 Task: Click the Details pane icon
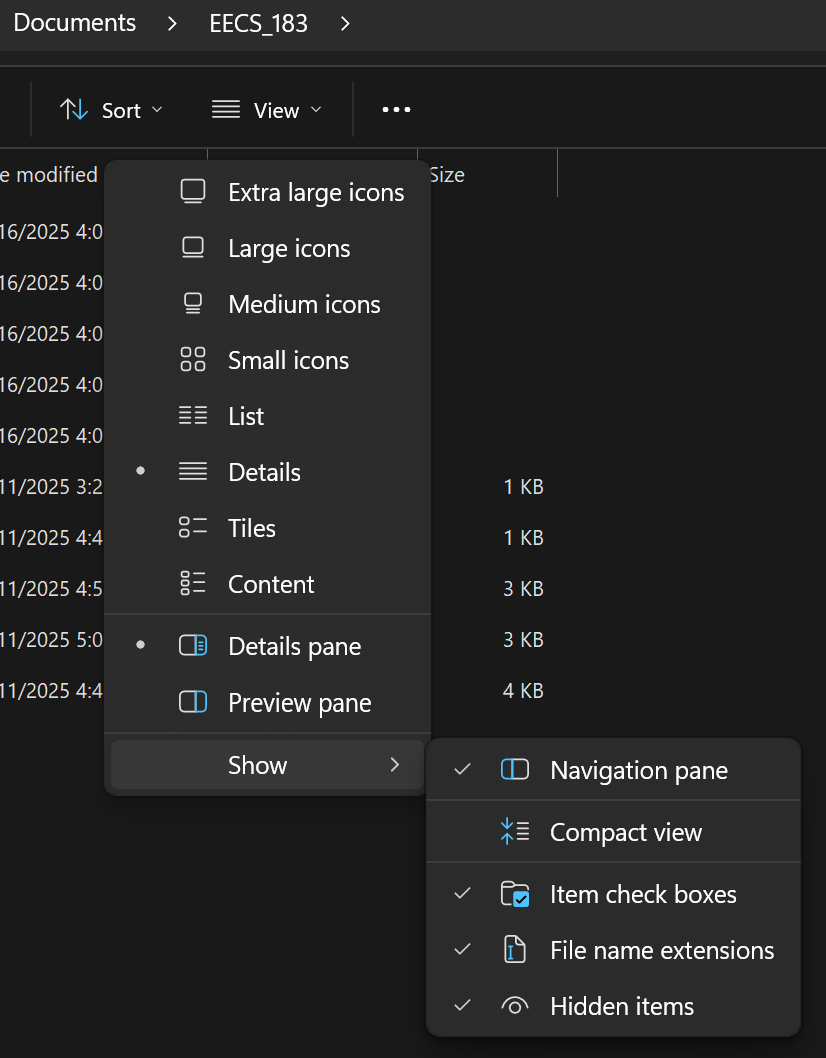(193, 646)
